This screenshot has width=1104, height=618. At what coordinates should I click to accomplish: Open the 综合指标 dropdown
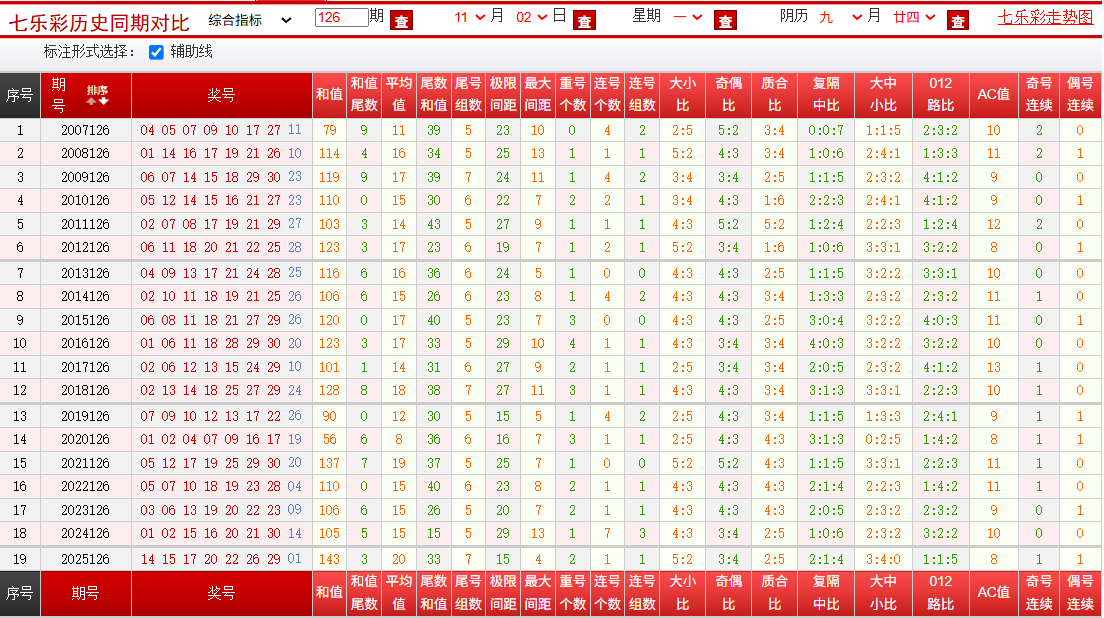[x=250, y=20]
